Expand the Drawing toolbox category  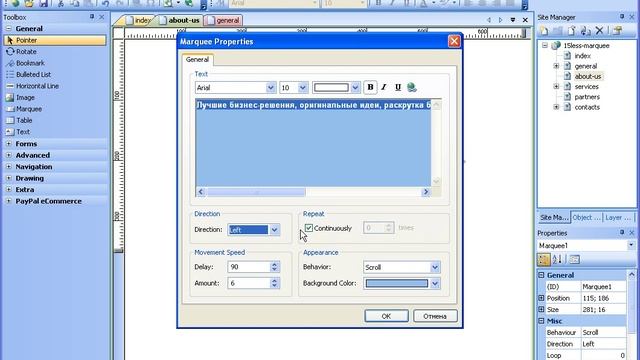pyautogui.click(x=9, y=178)
